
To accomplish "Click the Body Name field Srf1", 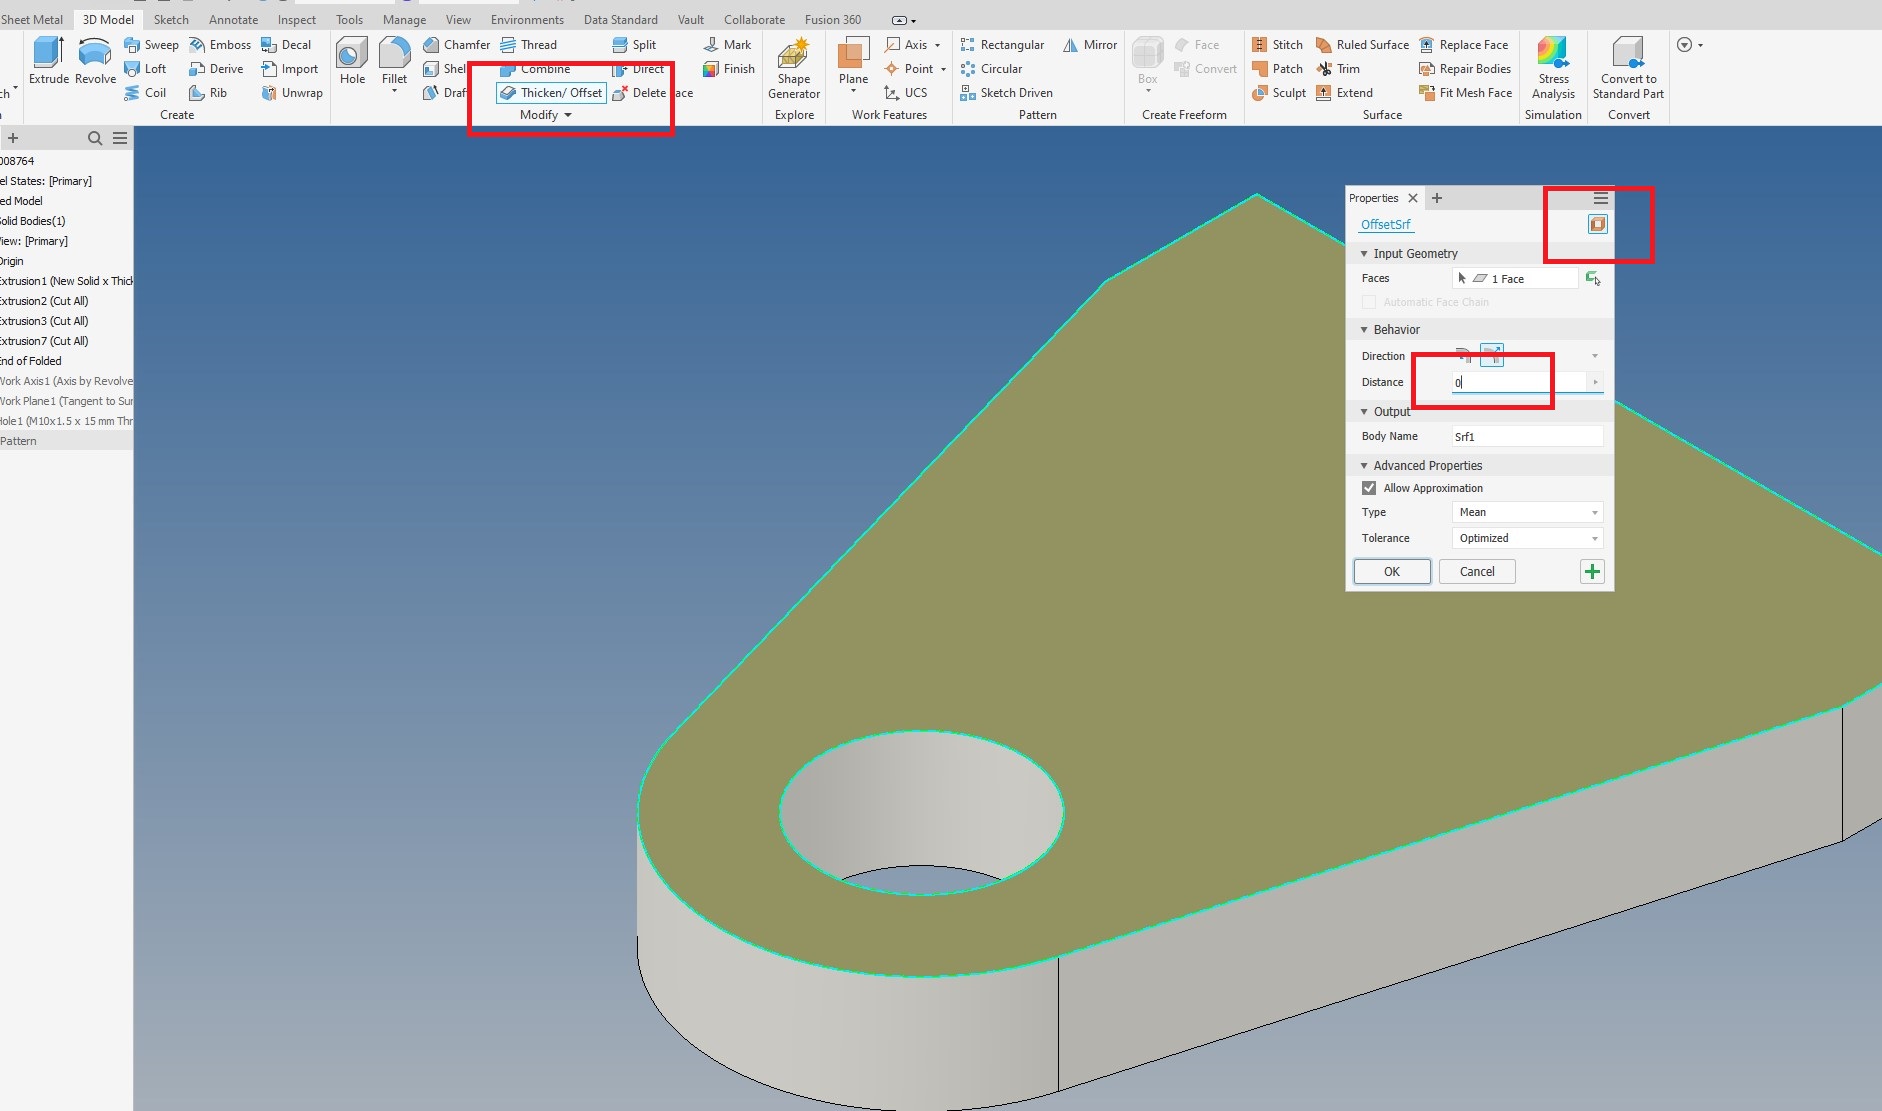I will click(1527, 436).
